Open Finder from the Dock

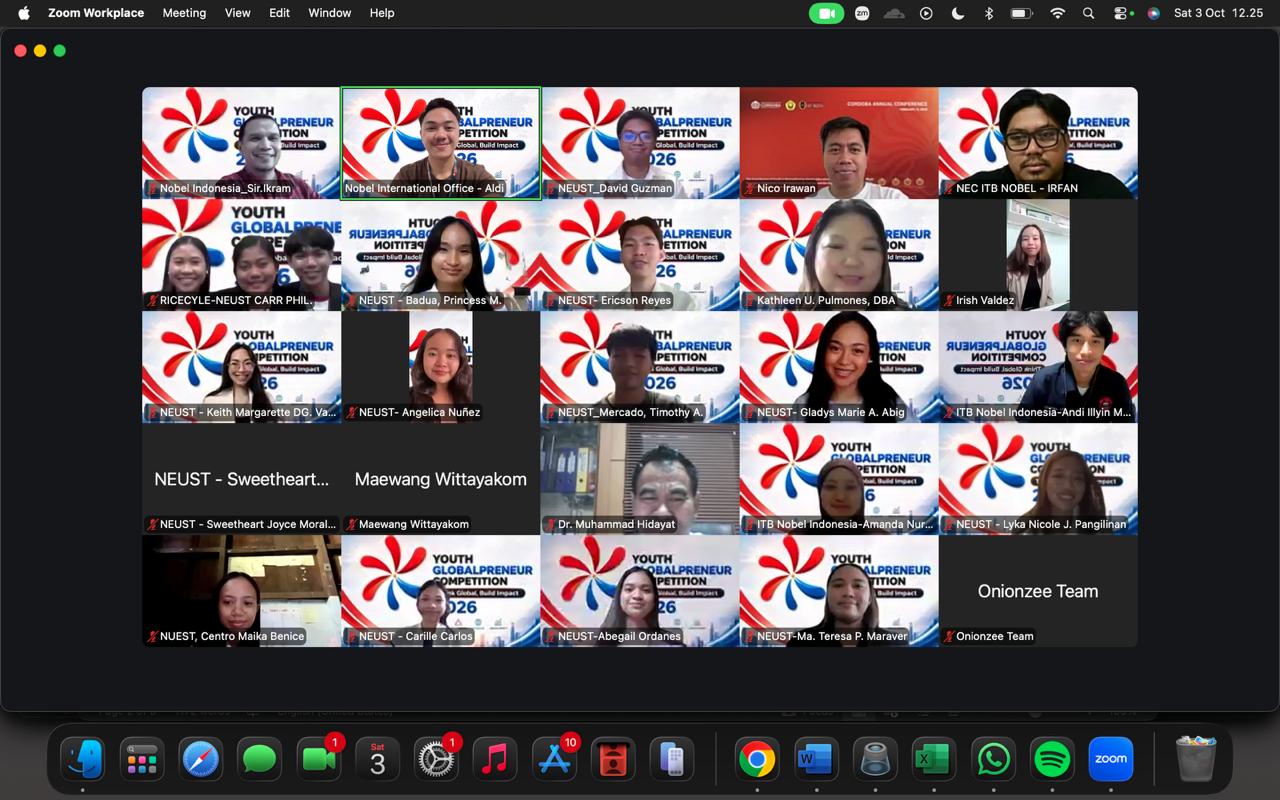click(x=82, y=759)
